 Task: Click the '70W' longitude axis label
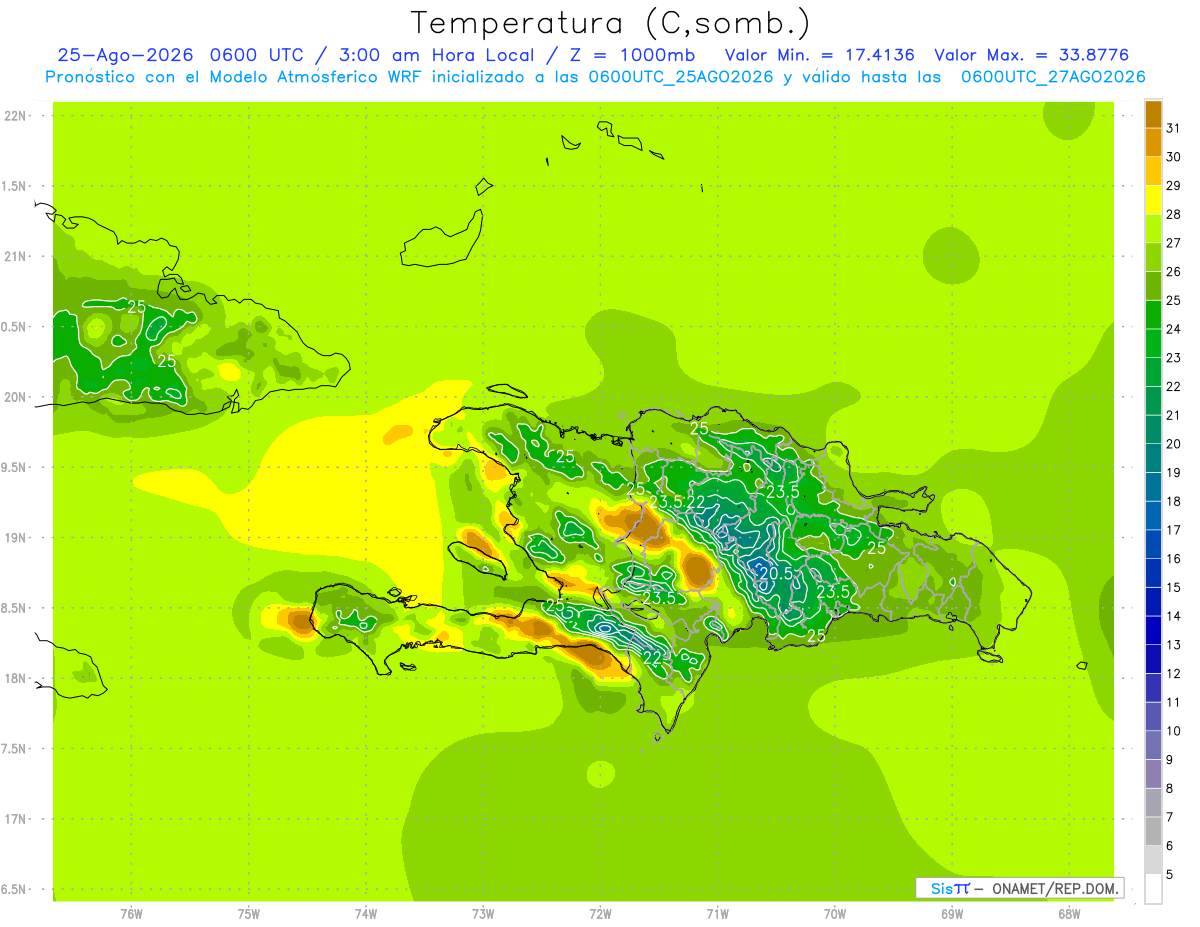pos(835,914)
